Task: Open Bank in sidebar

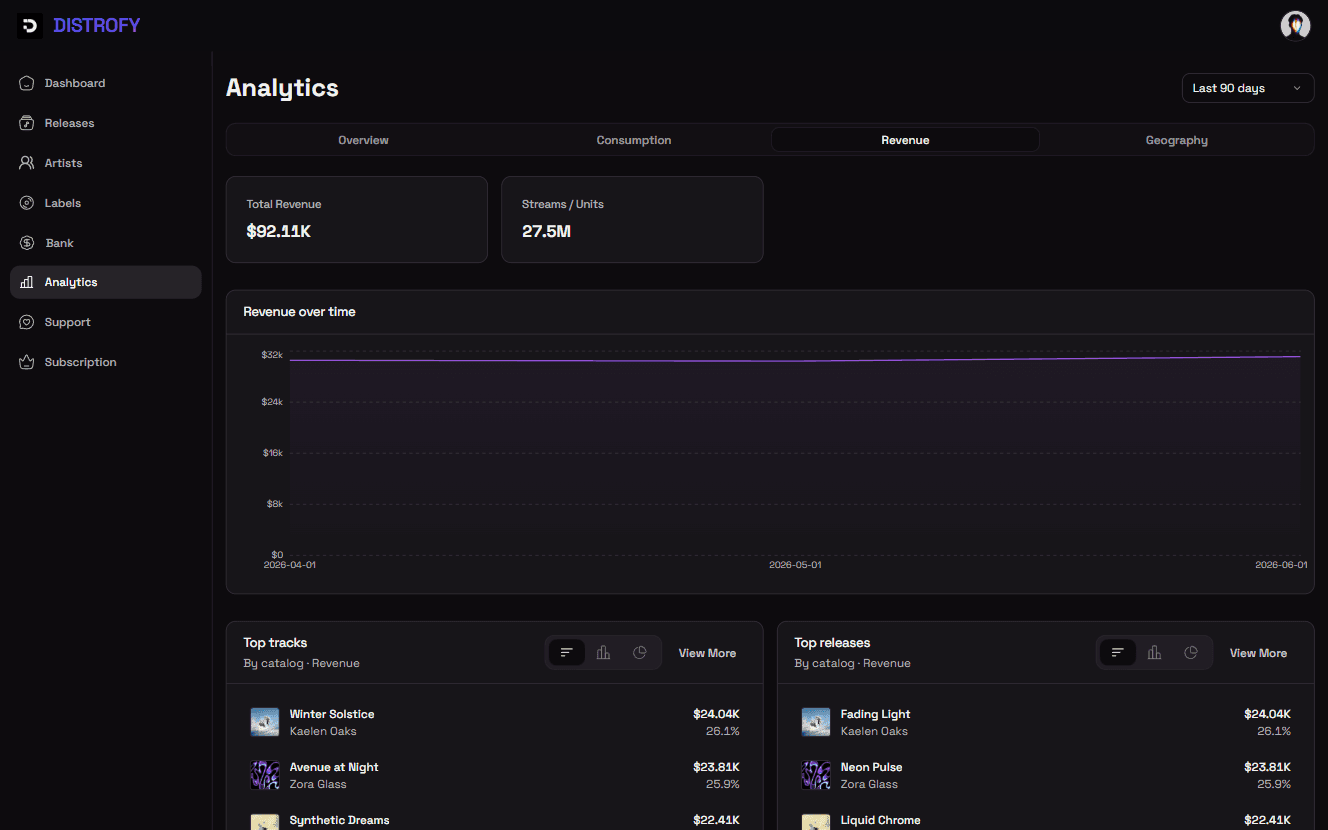Action: click(105, 243)
